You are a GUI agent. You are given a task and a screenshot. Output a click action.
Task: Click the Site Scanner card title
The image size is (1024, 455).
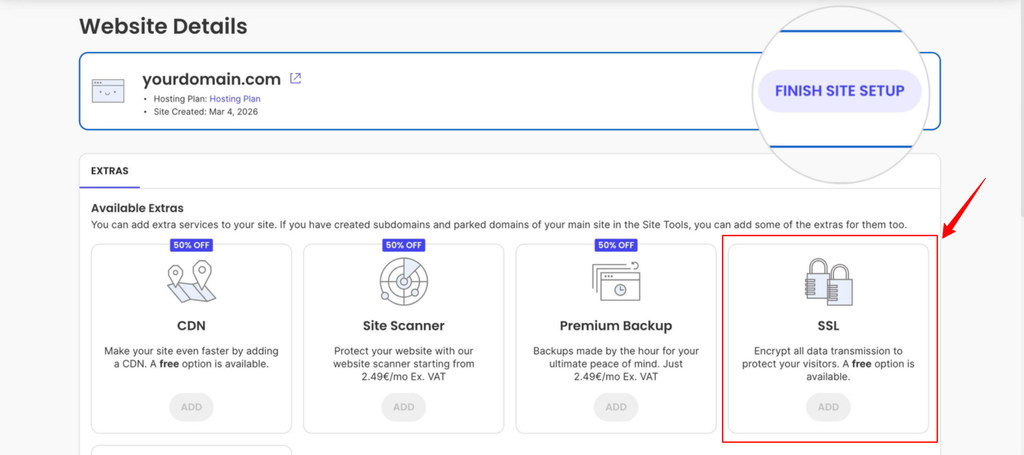[x=404, y=325]
